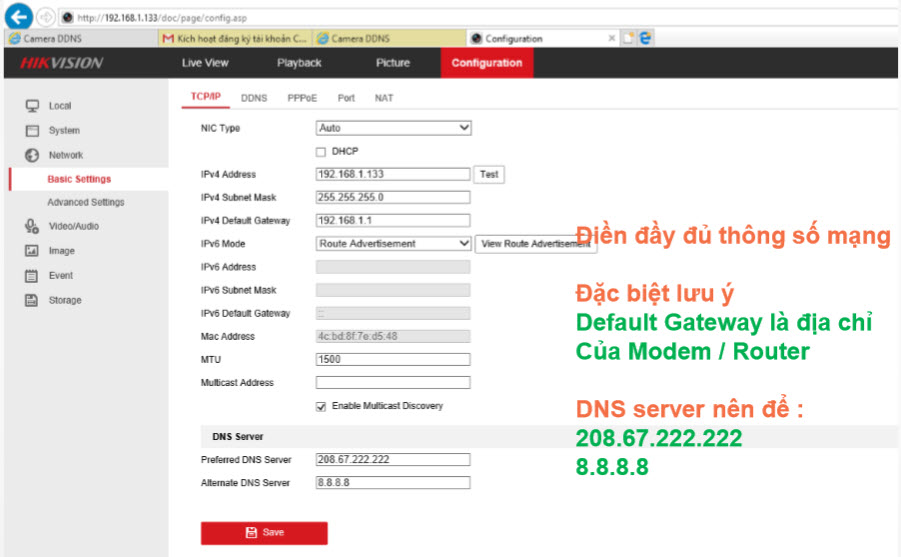Click the MTU input field

tap(393, 359)
